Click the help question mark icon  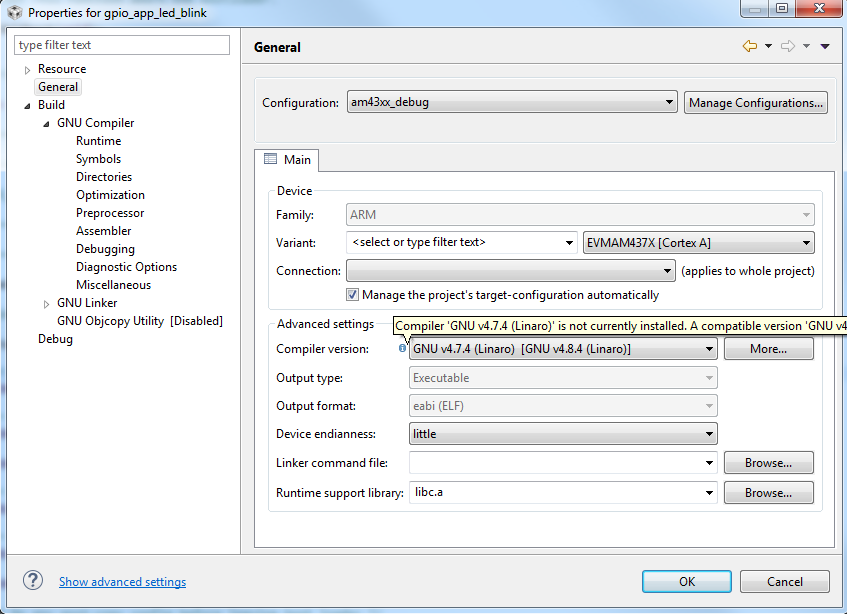click(x=33, y=581)
